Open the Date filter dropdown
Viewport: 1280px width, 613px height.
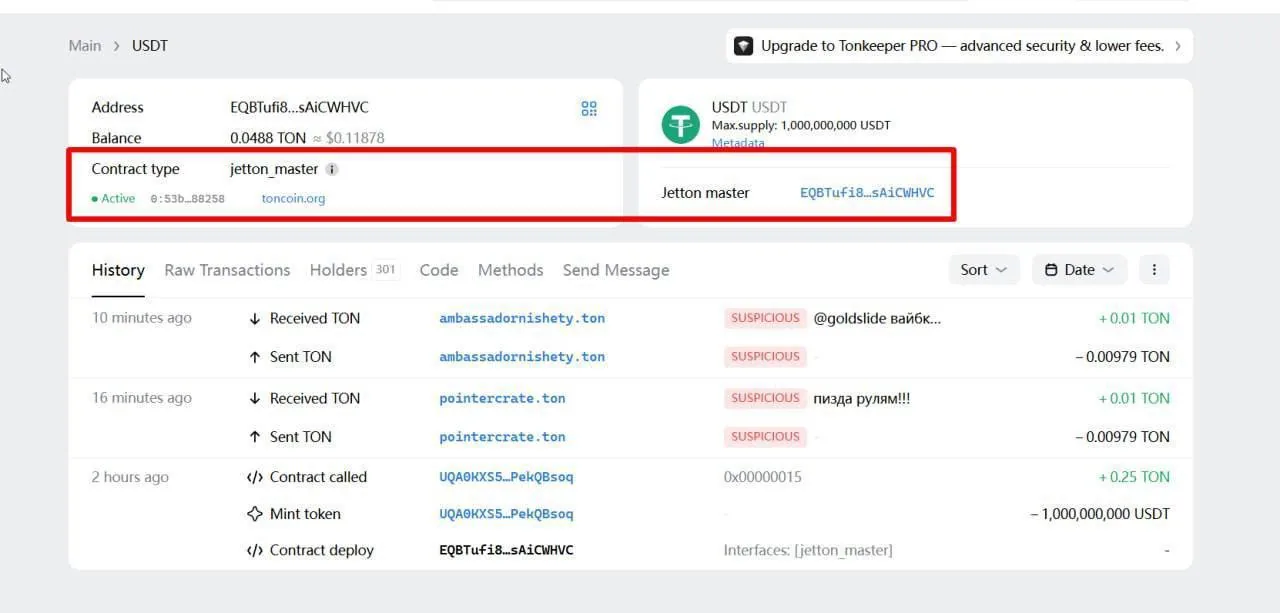(x=1079, y=270)
